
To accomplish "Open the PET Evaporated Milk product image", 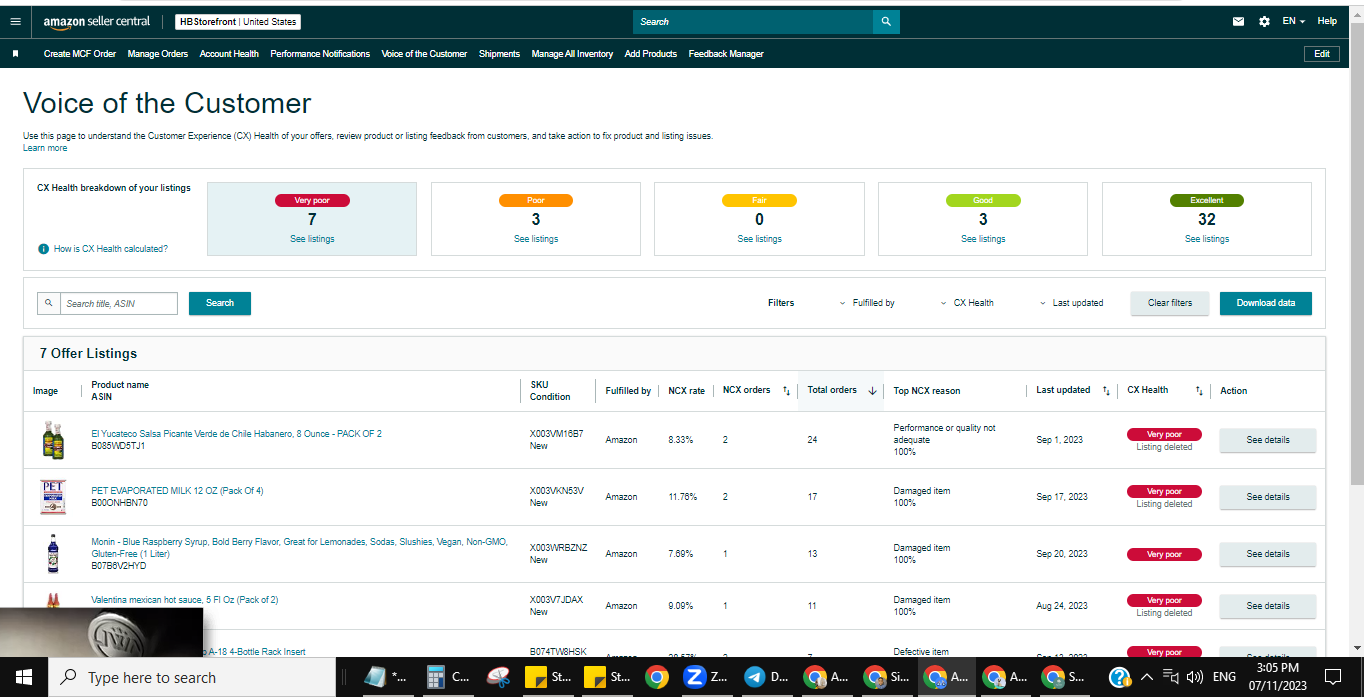I will pos(52,497).
